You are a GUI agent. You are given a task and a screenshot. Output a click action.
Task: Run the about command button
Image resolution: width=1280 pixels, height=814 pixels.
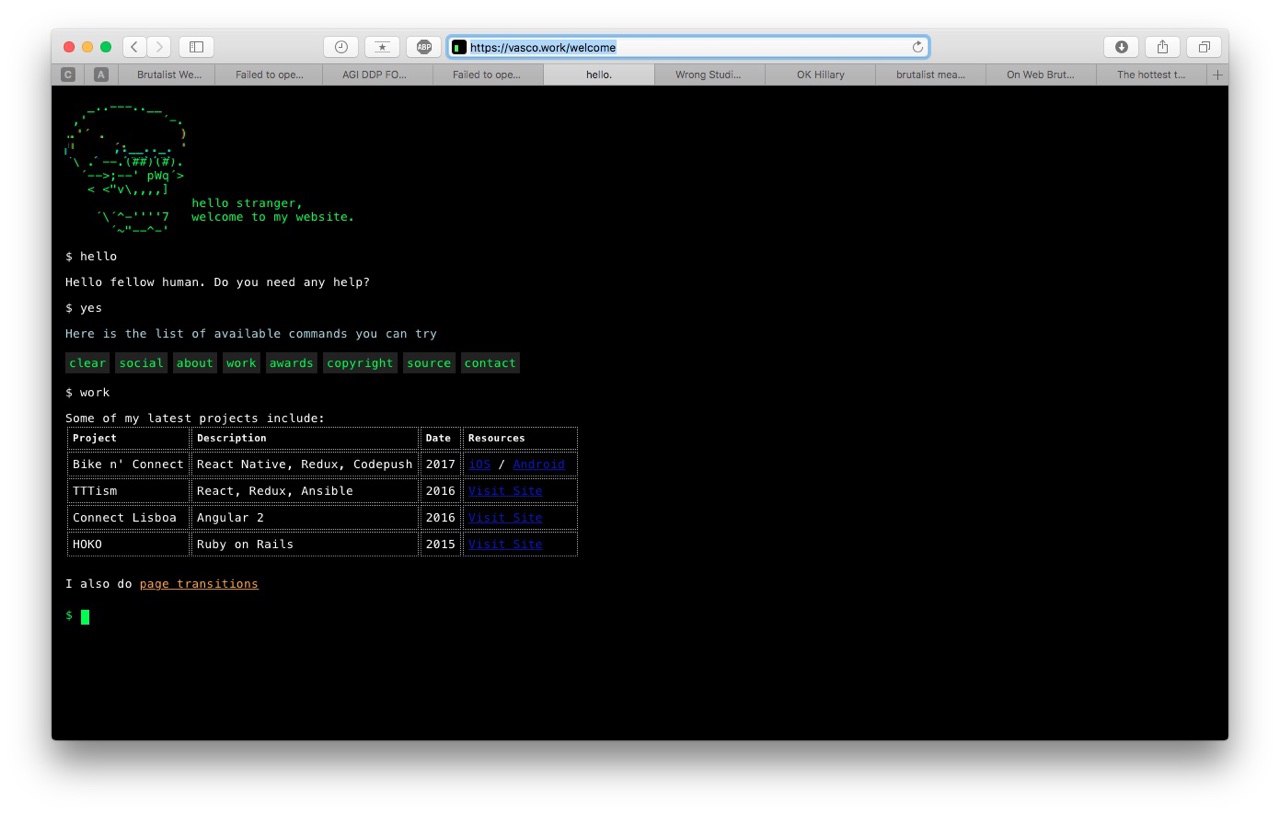(x=195, y=363)
